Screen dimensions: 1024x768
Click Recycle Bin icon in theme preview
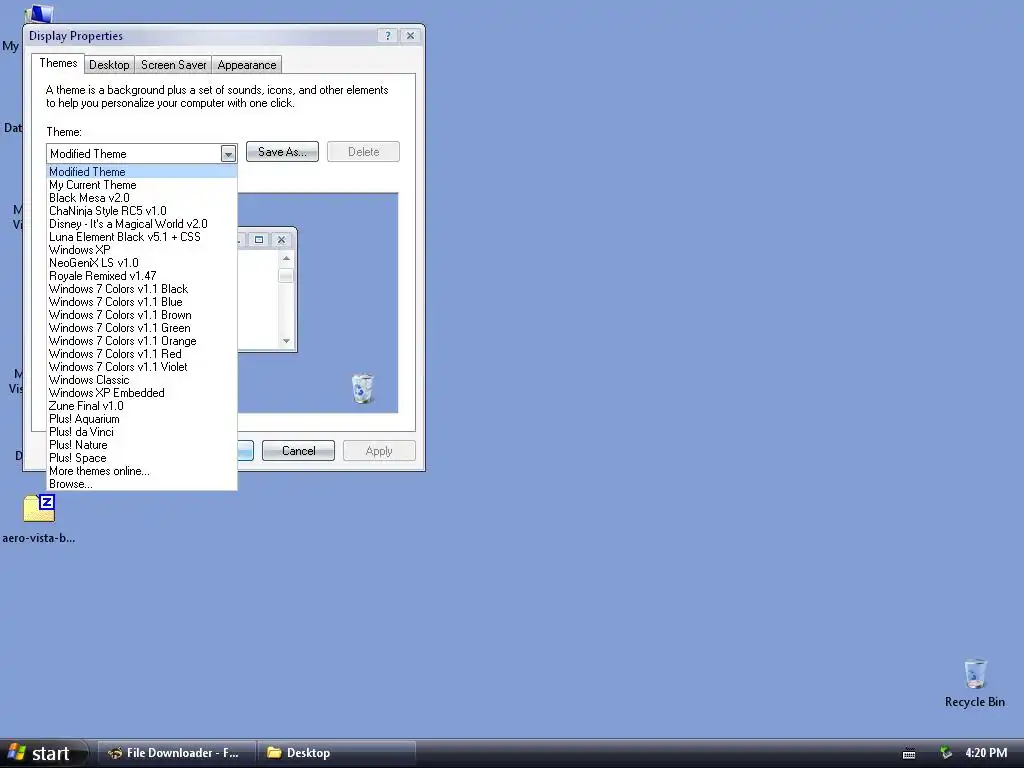coord(362,389)
